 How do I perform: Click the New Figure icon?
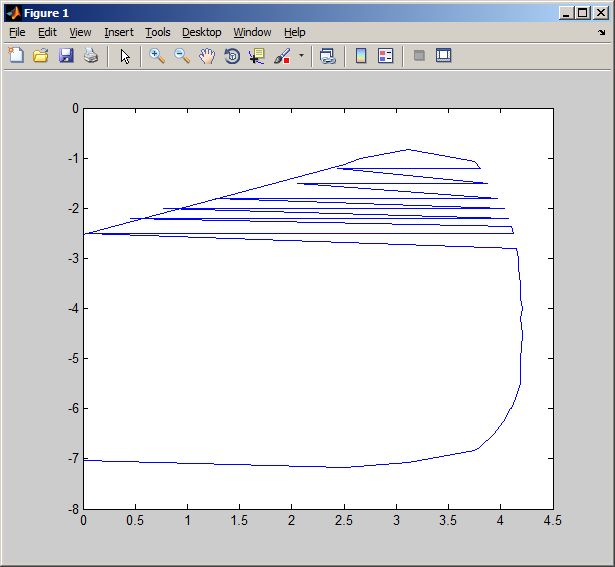(x=16, y=56)
